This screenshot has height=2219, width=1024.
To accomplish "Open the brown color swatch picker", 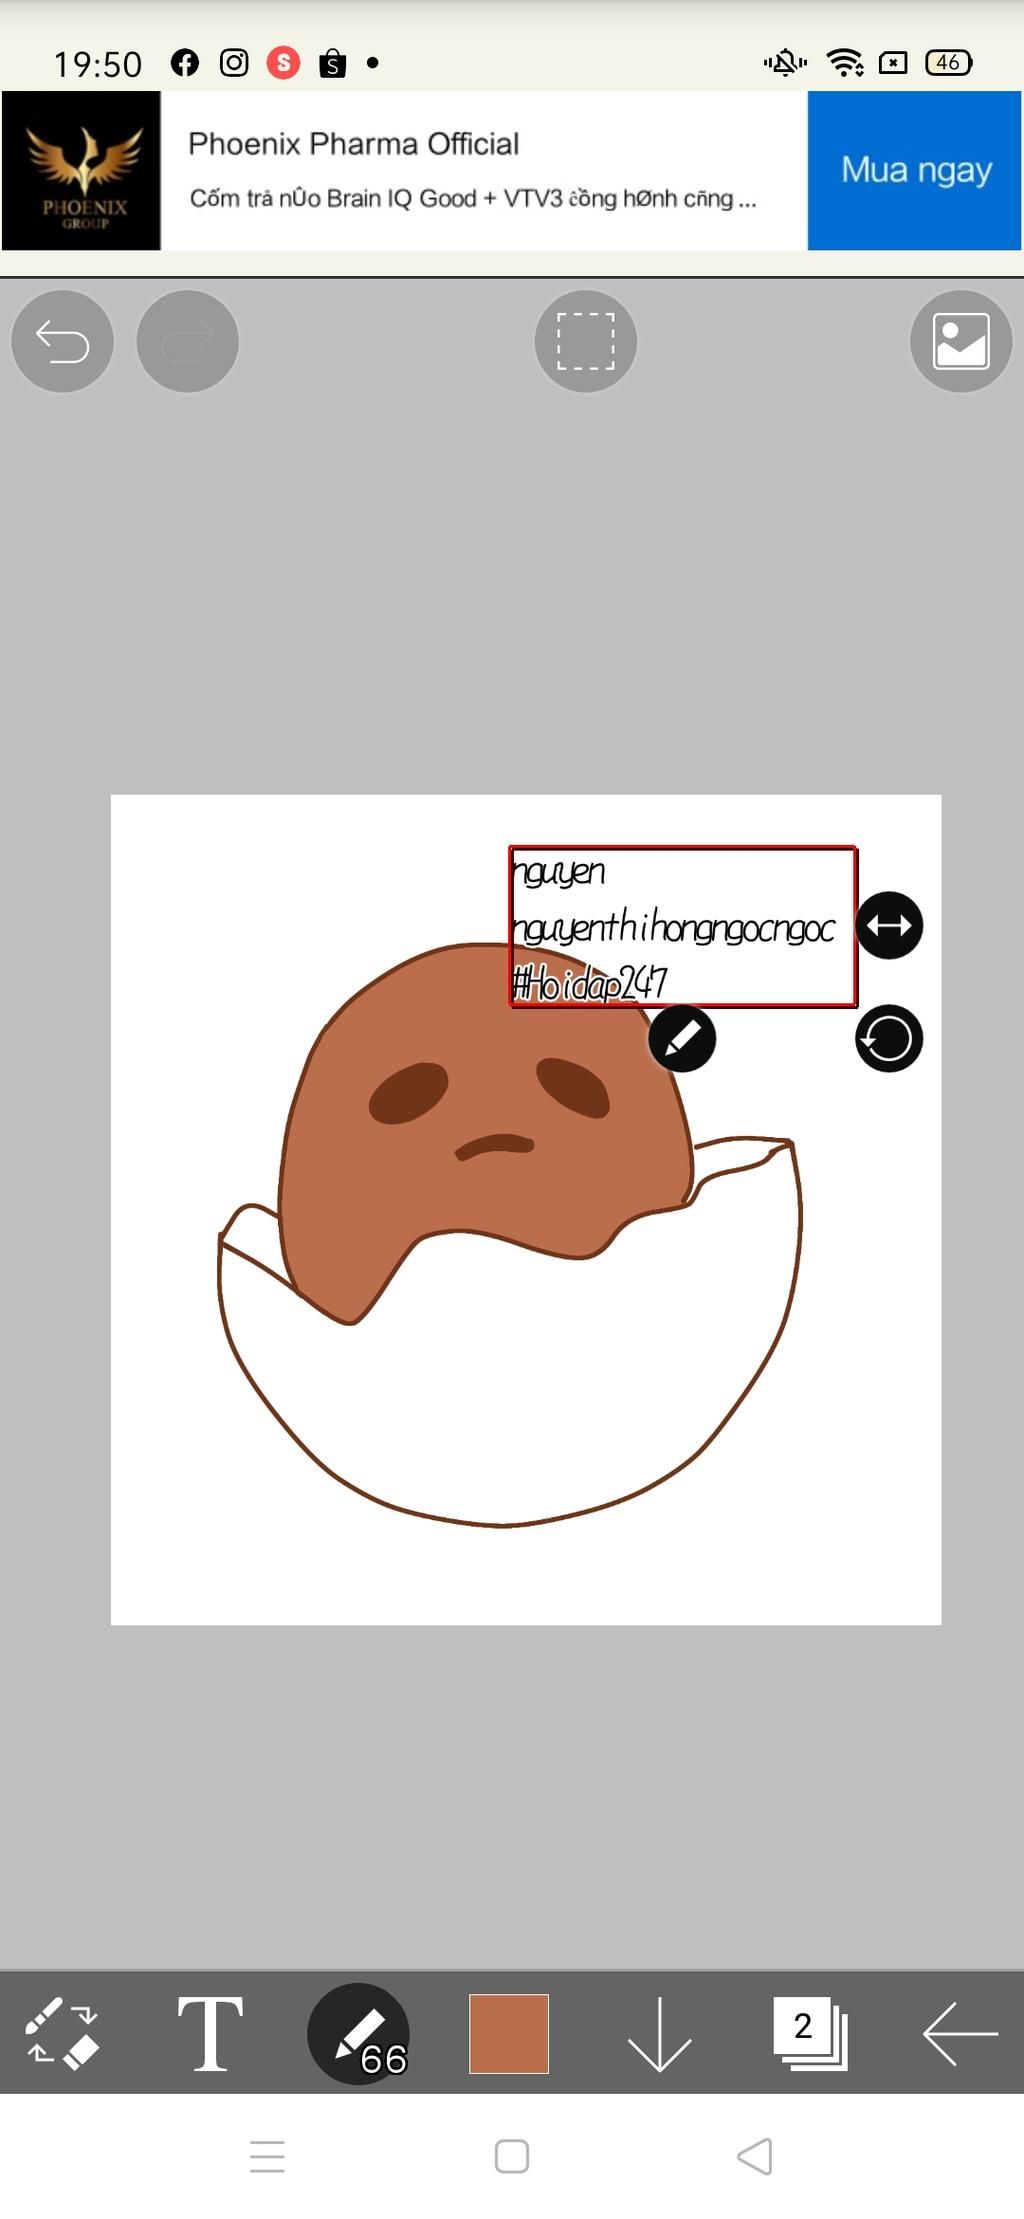I will click(509, 2033).
